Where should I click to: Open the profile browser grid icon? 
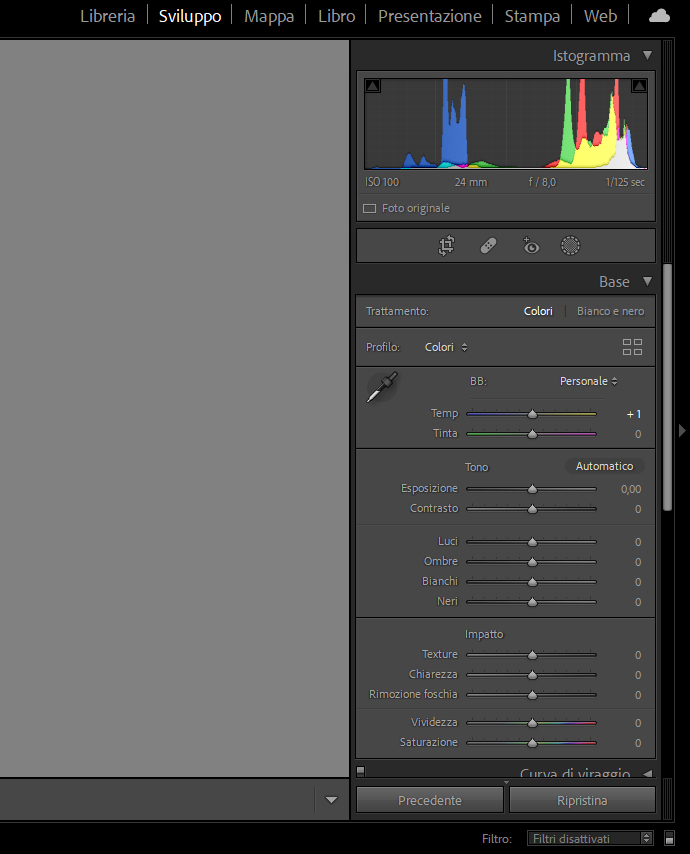(x=632, y=347)
